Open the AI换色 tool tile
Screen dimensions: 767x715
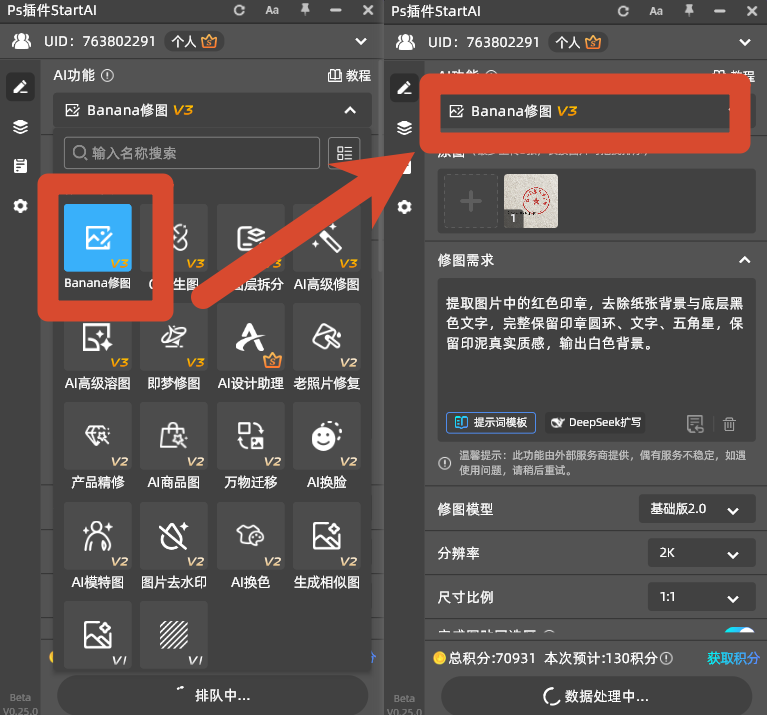pos(250,536)
